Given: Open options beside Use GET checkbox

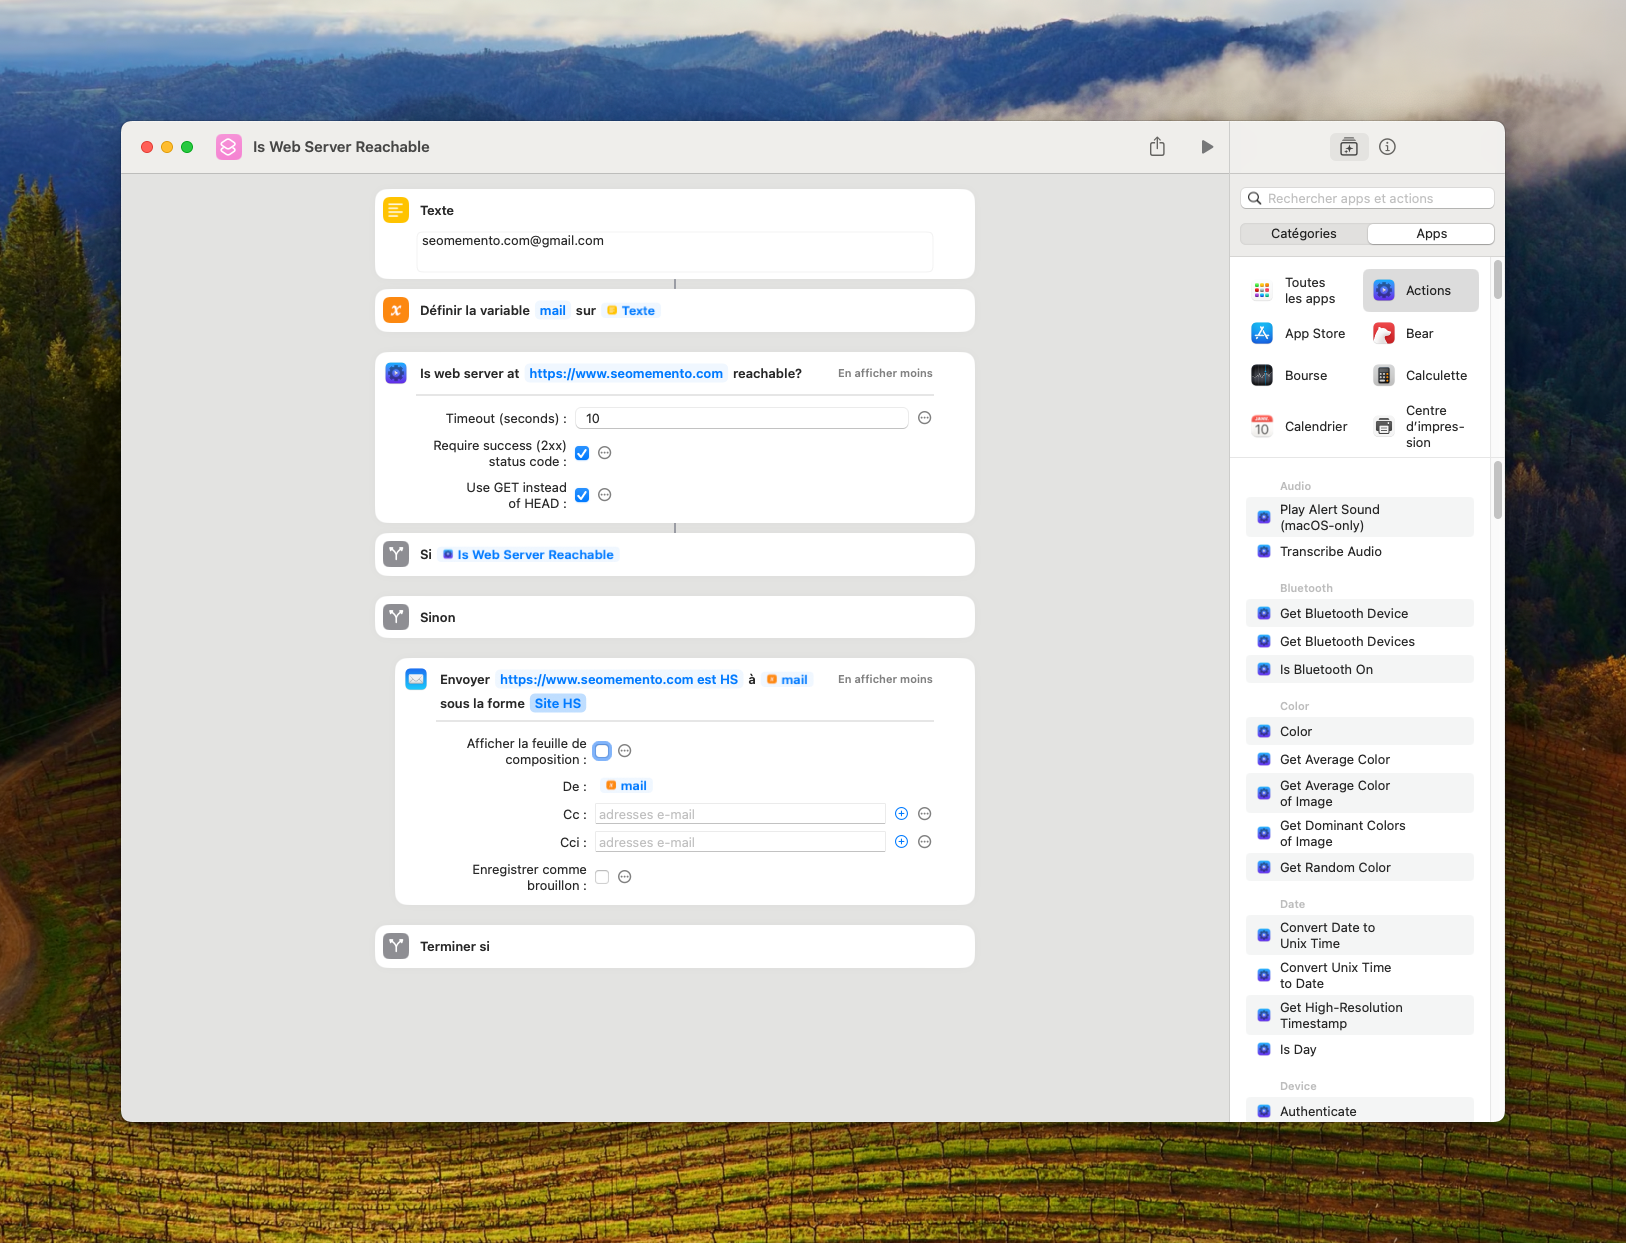Looking at the screenshot, I should pyautogui.click(x=605, y=495).
